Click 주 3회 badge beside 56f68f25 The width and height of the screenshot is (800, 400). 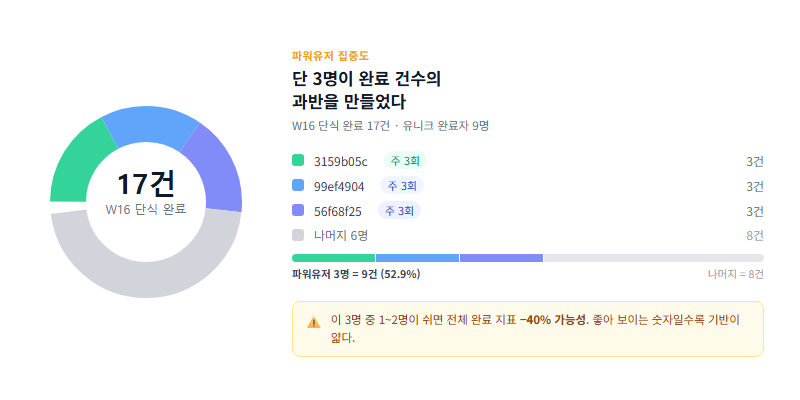pos(400,210)
